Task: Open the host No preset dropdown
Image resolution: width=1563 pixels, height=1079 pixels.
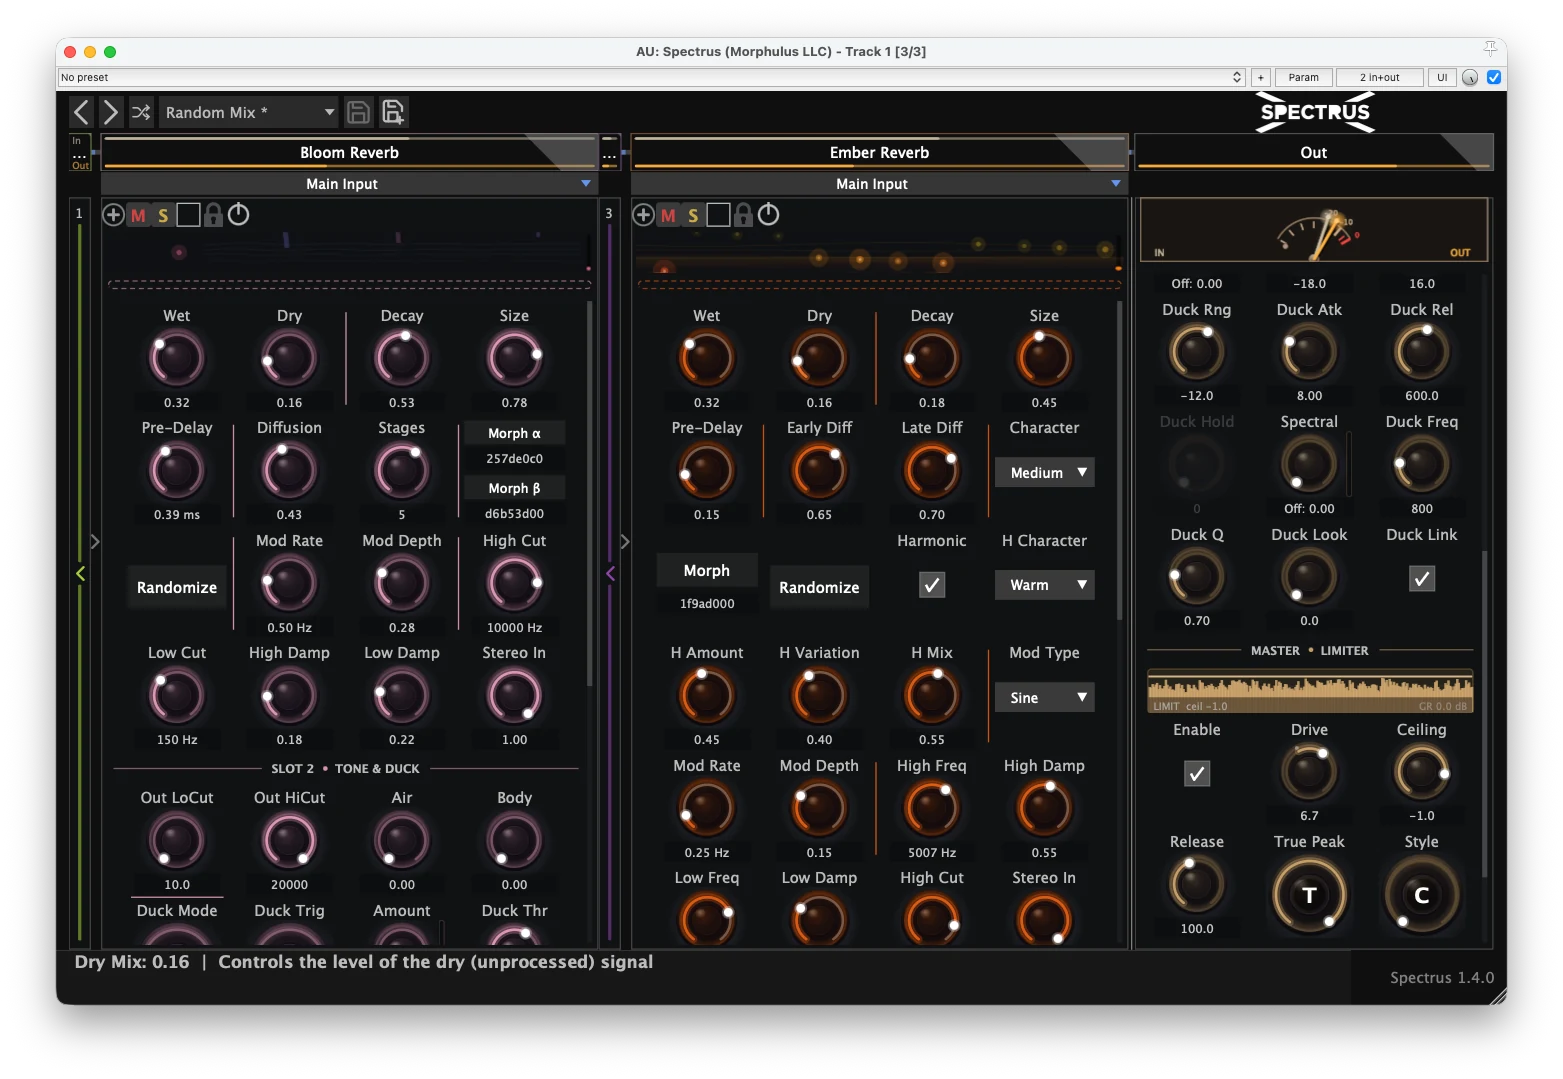Action: coord(651,77)
